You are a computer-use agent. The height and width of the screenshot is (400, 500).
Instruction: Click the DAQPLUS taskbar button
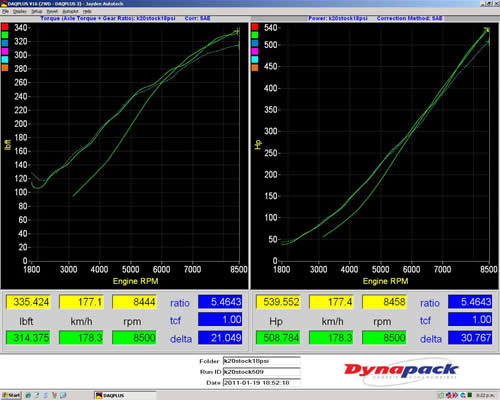[x=125, y=395]
